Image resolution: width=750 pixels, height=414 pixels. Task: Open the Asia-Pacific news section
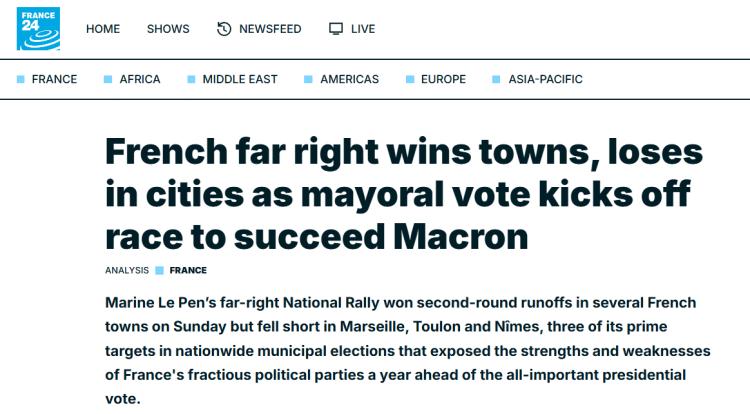(x=545, y=80)
